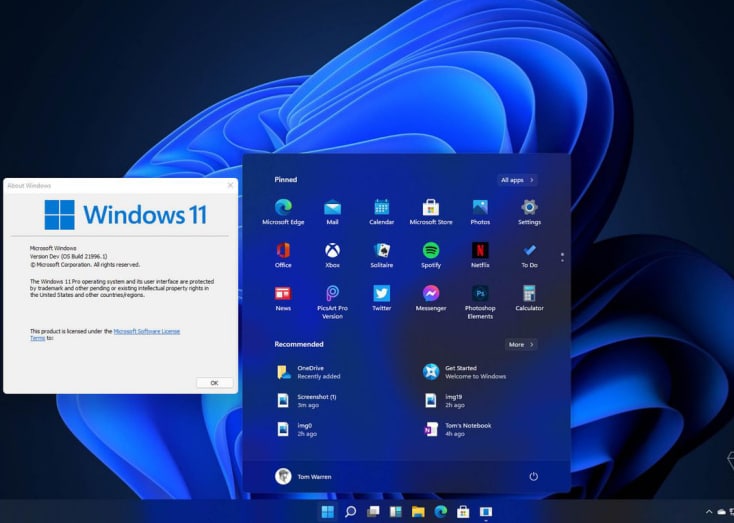This screenshot has height=523, width=734.
Task: Close the About Windows dialog
Action: click(230, 185)
